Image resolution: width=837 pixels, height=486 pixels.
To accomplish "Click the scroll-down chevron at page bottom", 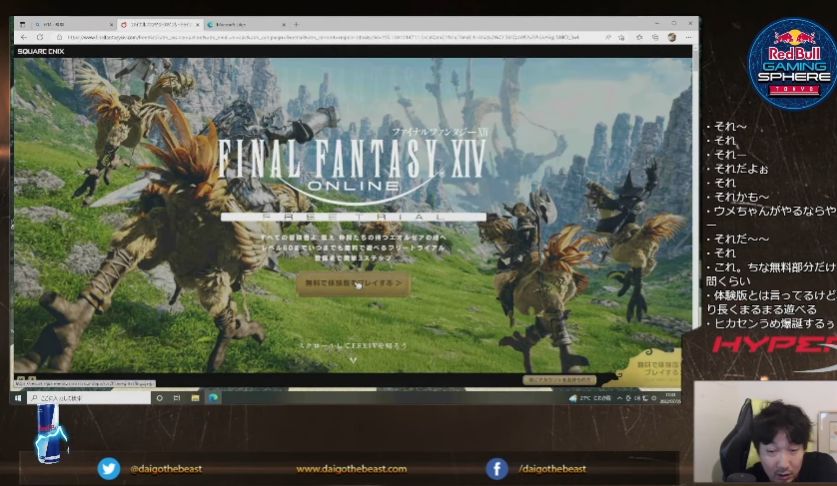I will coord(353,360).
